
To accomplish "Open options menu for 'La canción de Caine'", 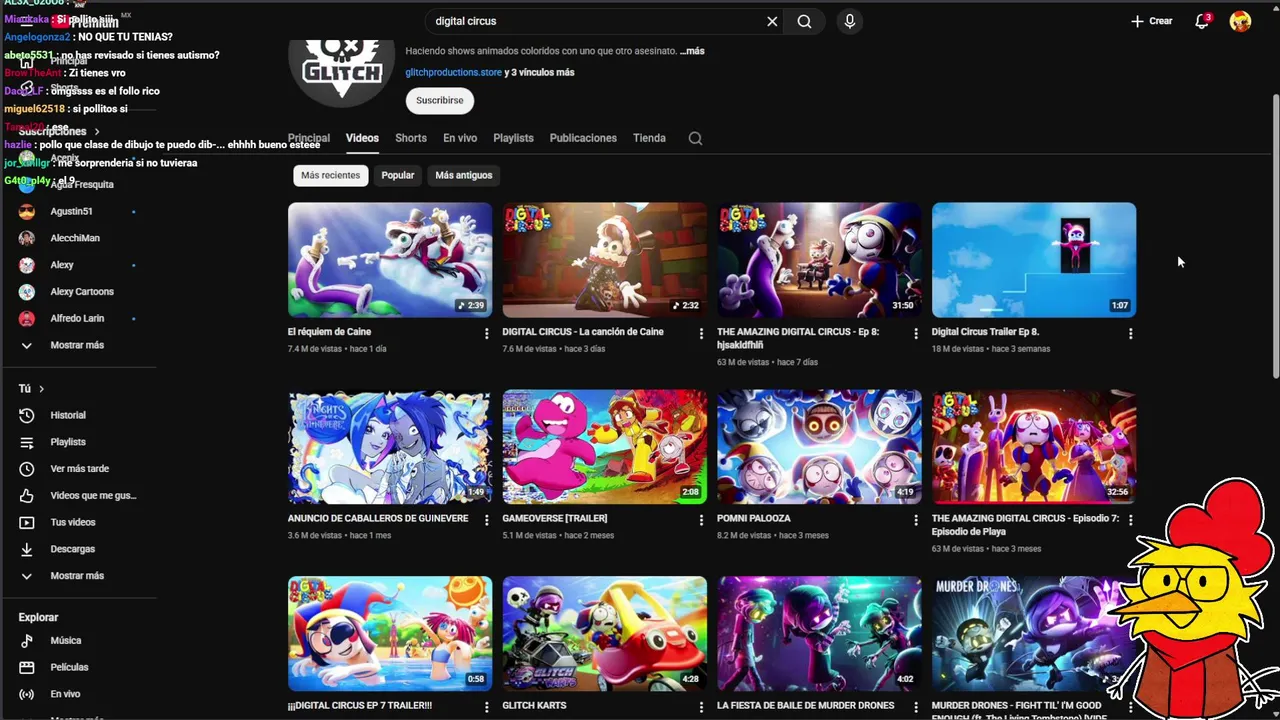I will coord(701,334).
